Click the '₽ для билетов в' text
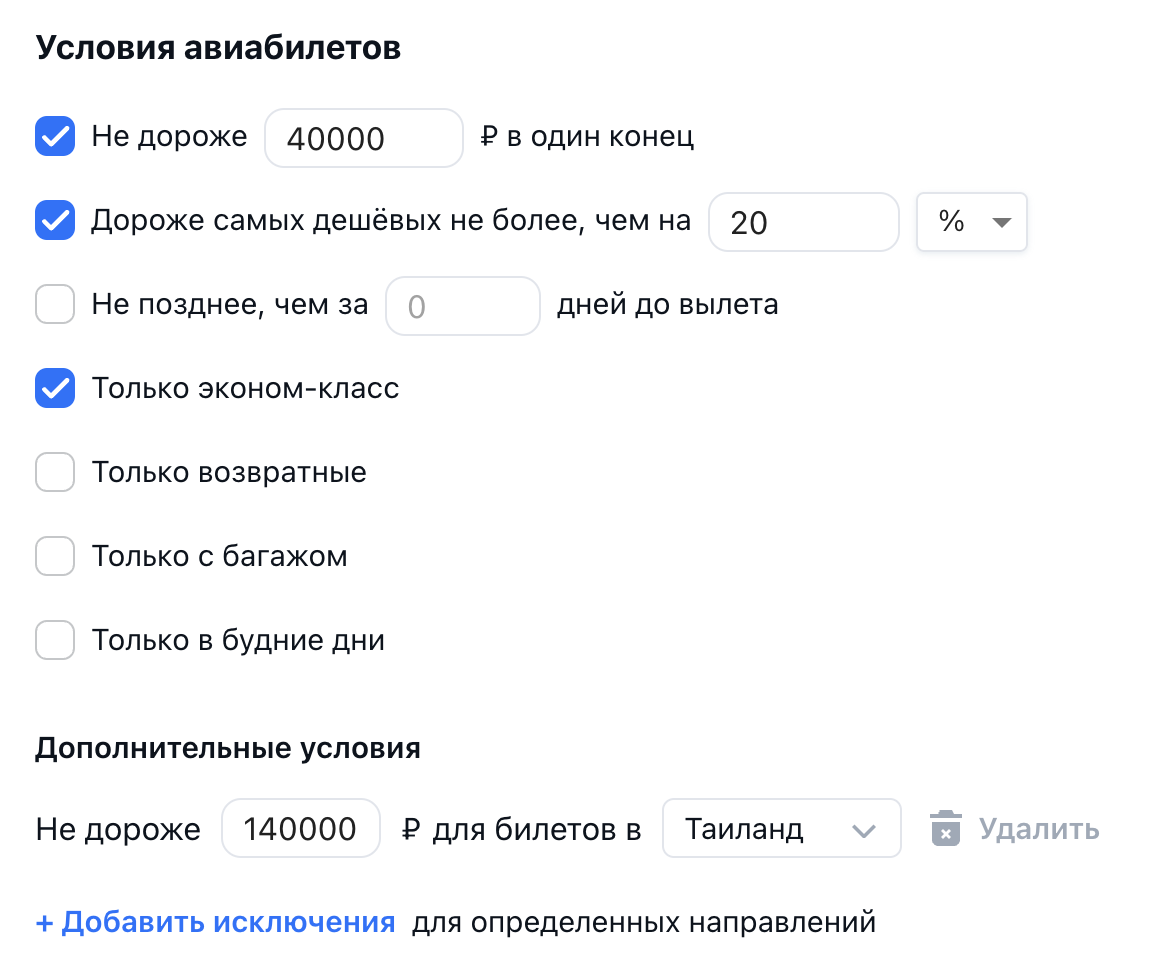 (x=522, y=829)
